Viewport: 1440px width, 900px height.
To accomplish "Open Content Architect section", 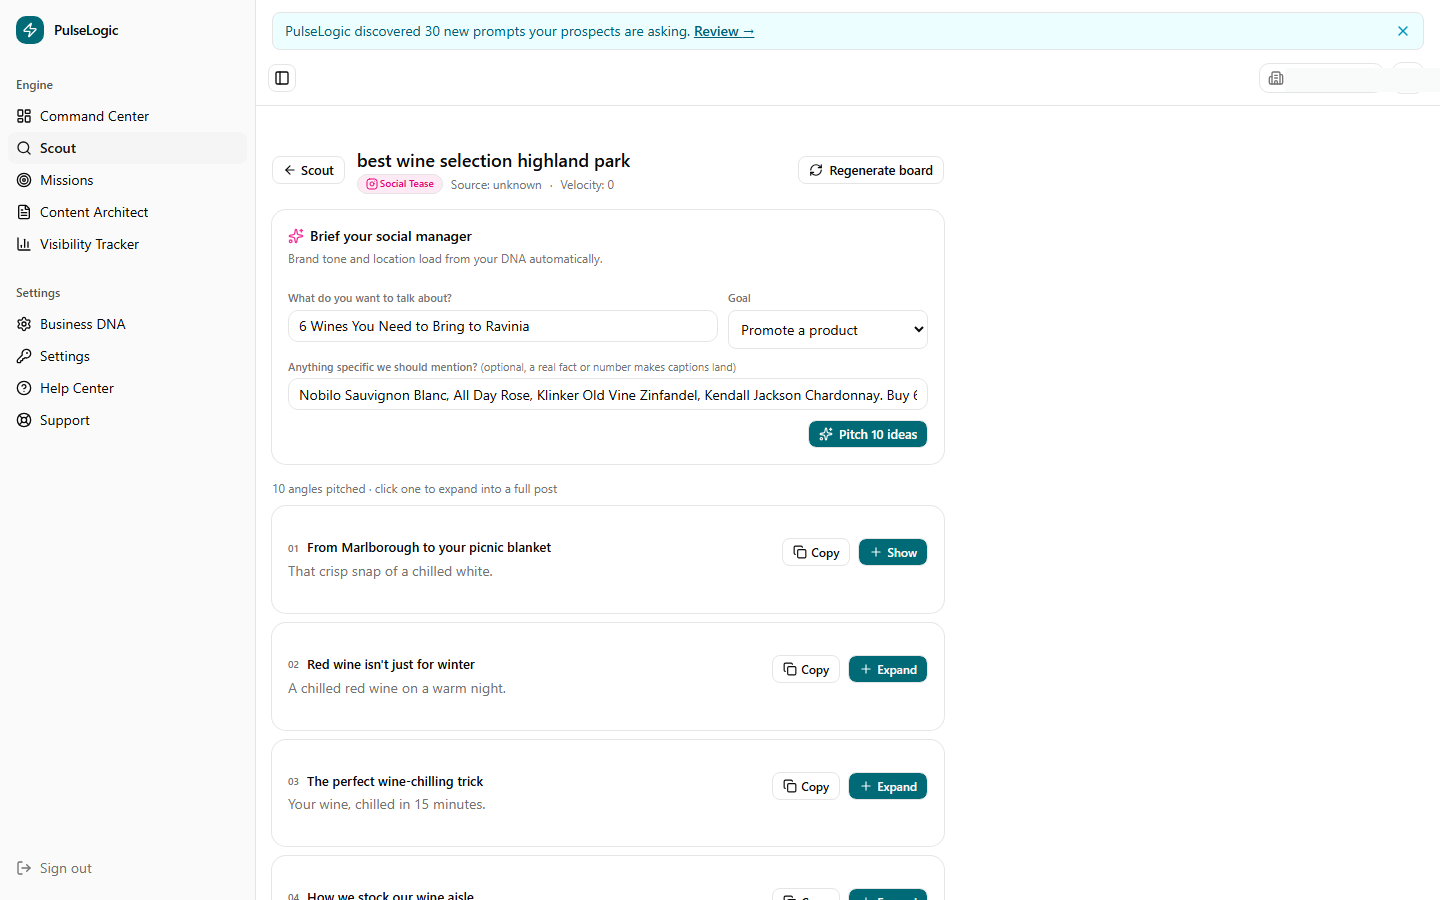I will (127, 212).
